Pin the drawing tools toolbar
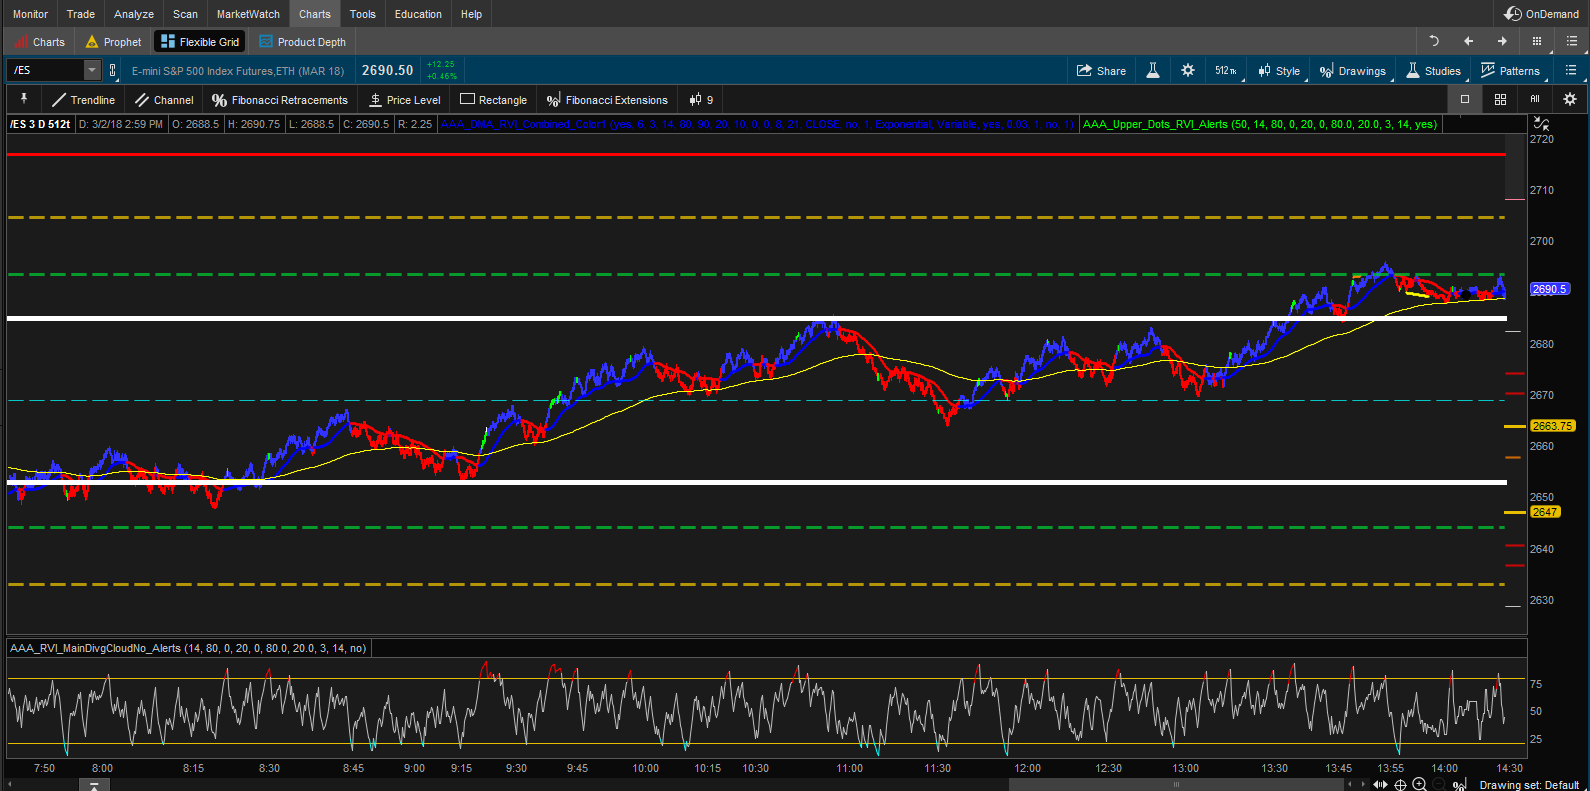This screenshot has width=1590, height=791. pyautogui.click(x=24, y=99)
